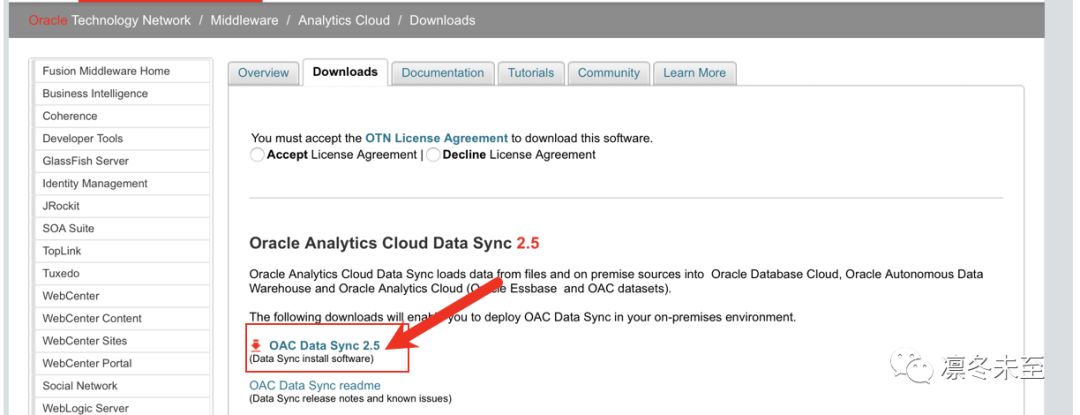Select Business Intelligence in the sidebar

(x=122, y=94)
